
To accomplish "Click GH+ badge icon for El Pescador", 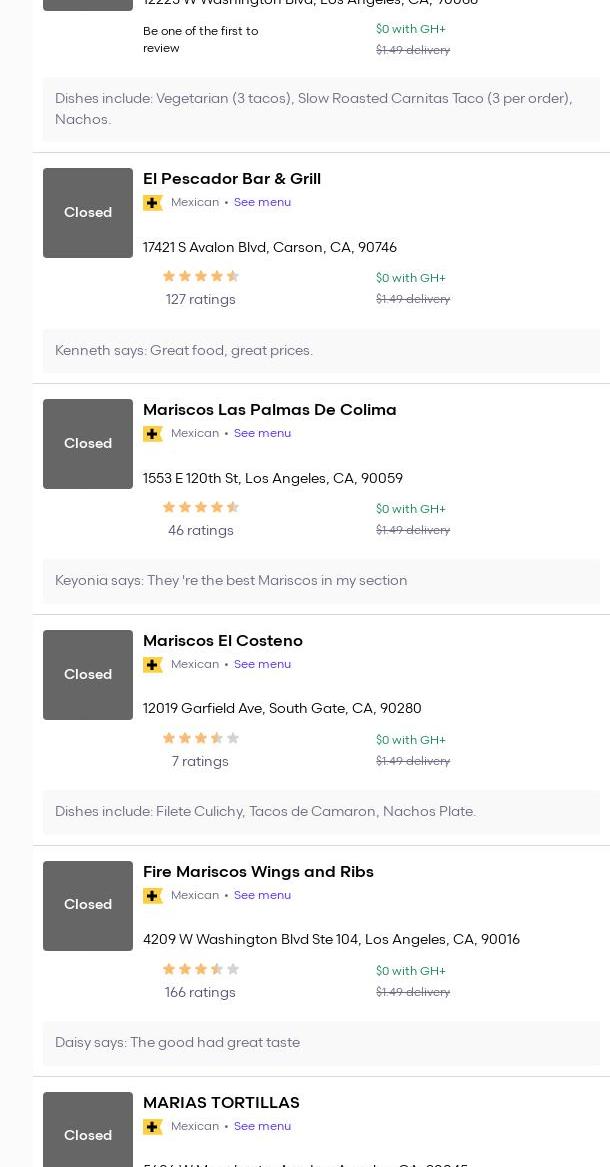I will (153, 203).
